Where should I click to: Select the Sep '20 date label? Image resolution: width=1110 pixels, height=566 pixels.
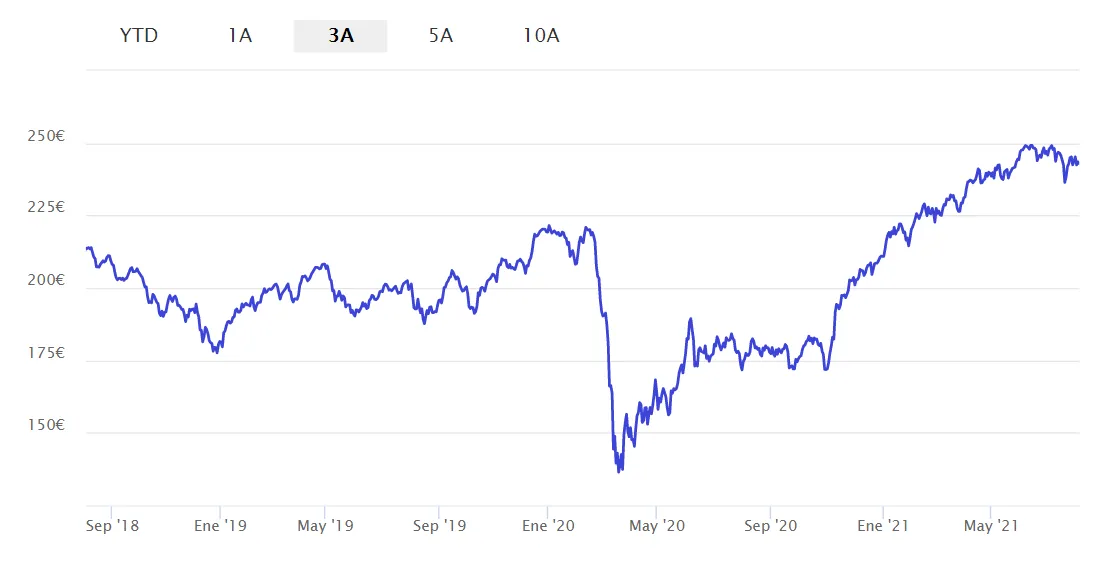pos(772,525)
